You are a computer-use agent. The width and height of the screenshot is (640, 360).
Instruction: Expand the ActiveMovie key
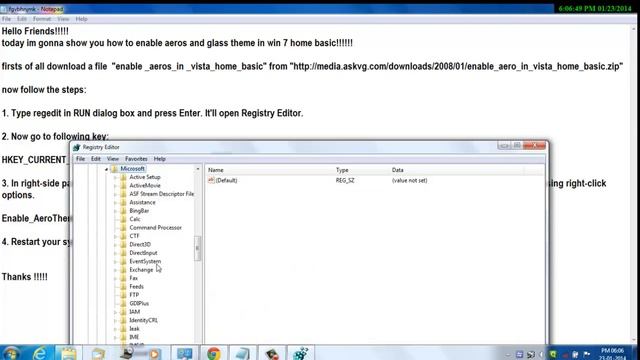(x=116, y=186)
